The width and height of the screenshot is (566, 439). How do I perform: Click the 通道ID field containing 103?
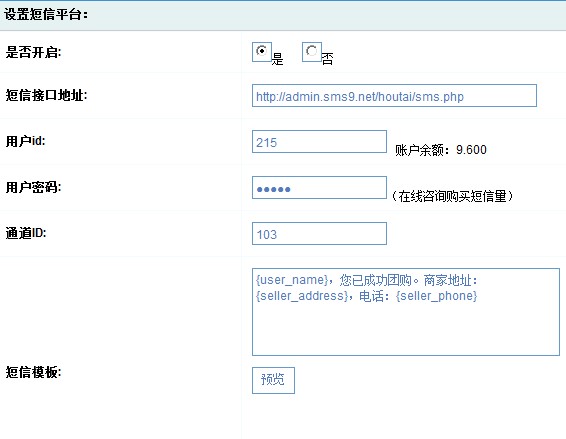(x=319, y=234)
